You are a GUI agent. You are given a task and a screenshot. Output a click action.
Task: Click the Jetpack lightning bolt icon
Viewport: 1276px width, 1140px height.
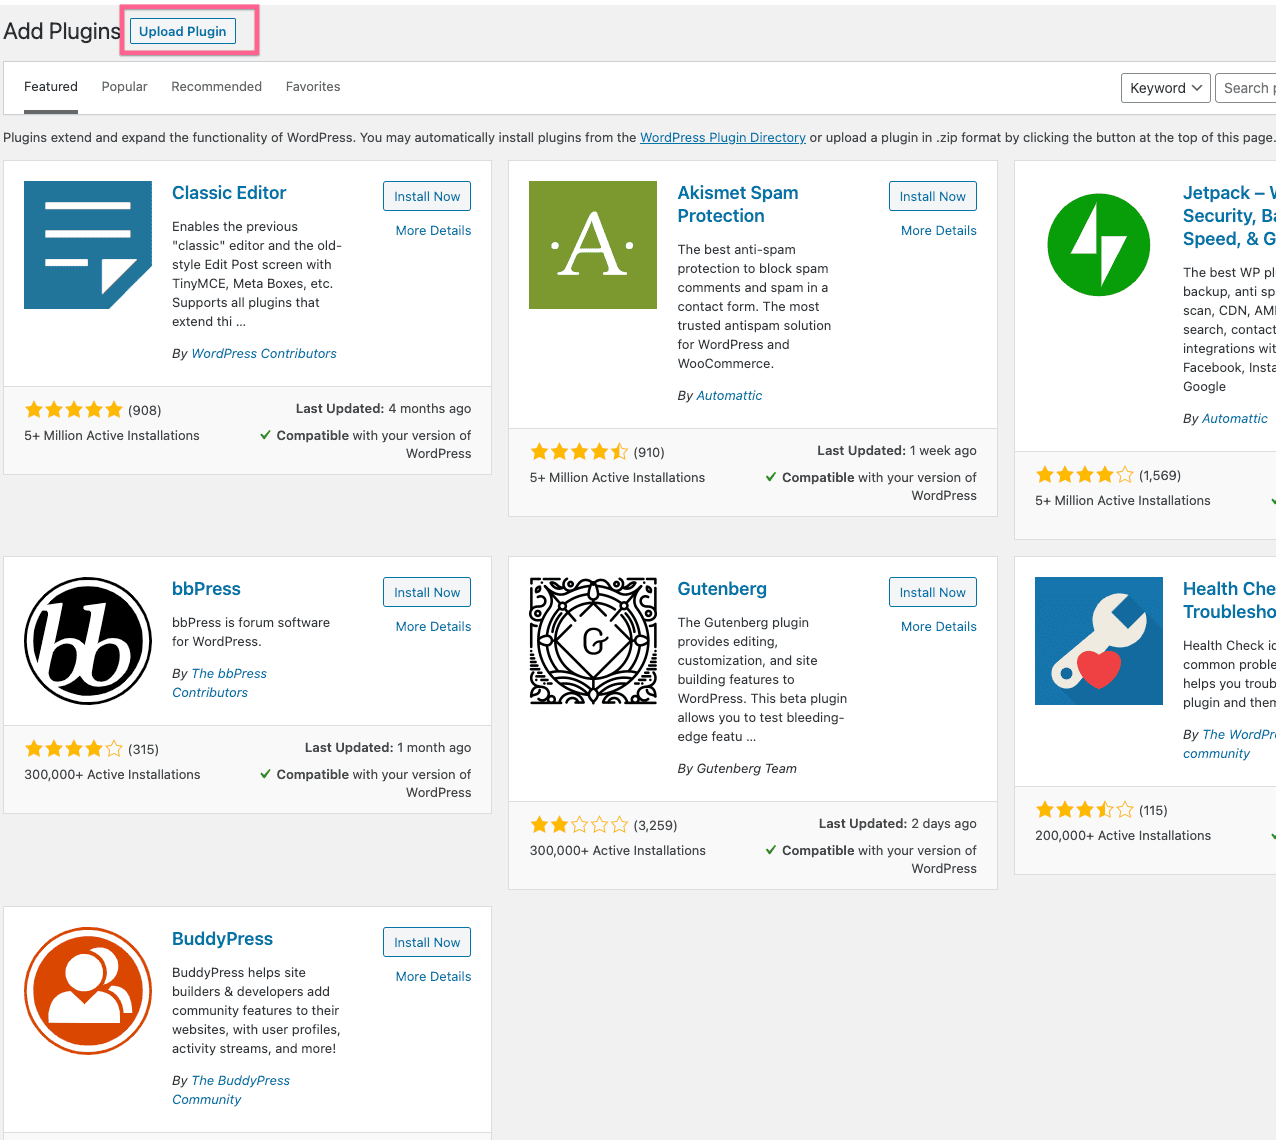1099,245
